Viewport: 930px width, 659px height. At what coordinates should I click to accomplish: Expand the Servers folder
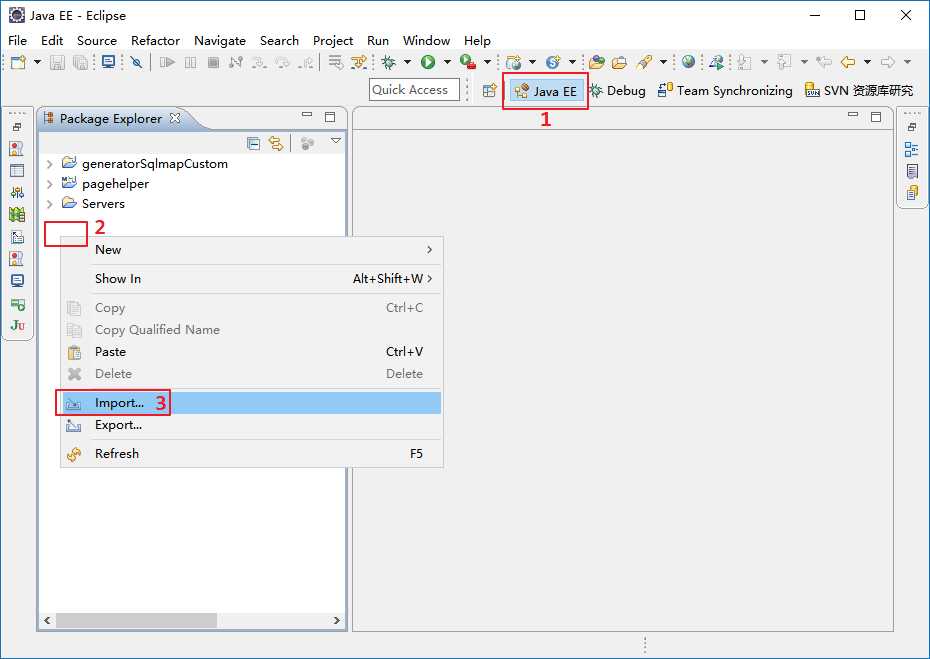(50, 204)
